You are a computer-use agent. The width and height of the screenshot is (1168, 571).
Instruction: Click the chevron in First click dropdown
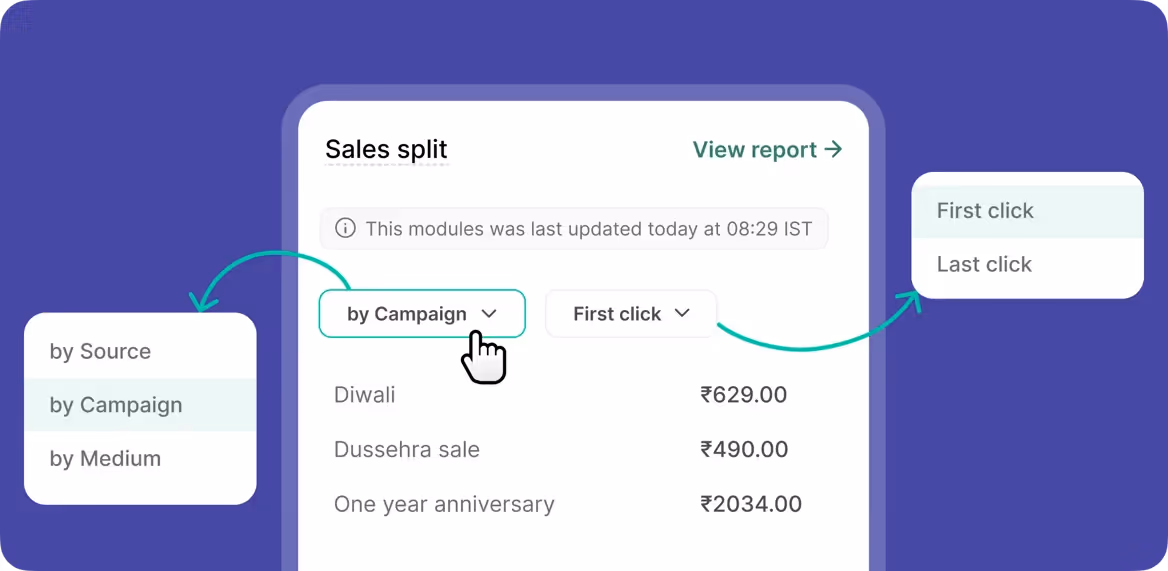click(682, 313)
